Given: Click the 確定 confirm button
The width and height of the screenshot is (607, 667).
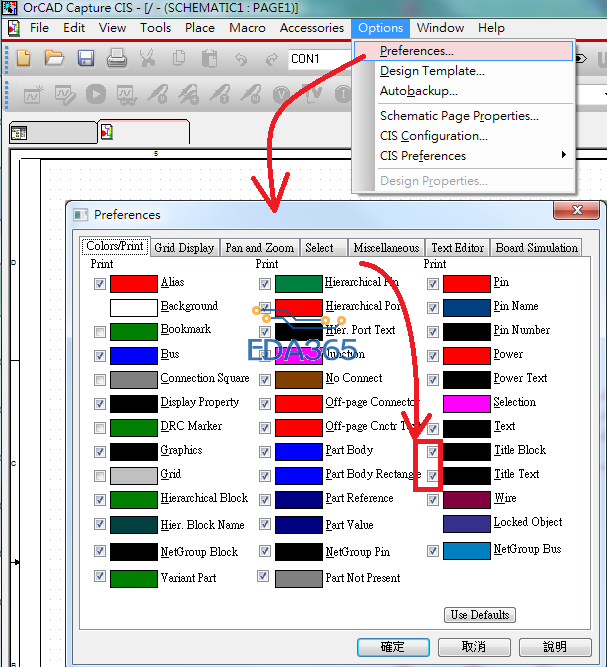Looking at the screenshot, I should 393,647.
